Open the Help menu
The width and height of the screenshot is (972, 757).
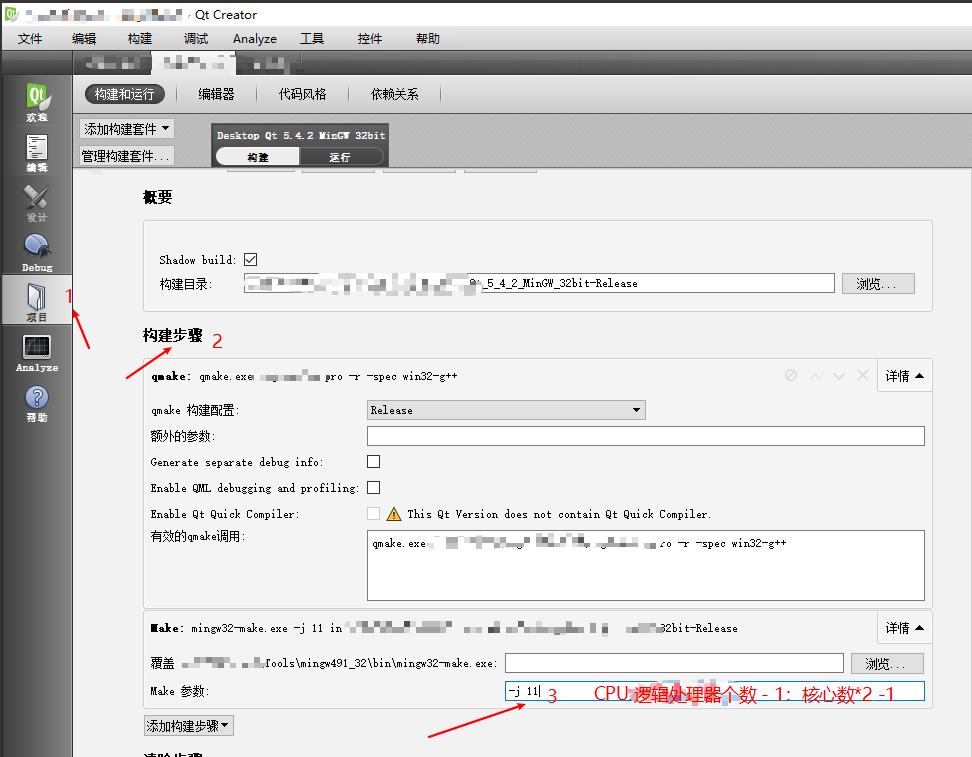pos(428,38)
